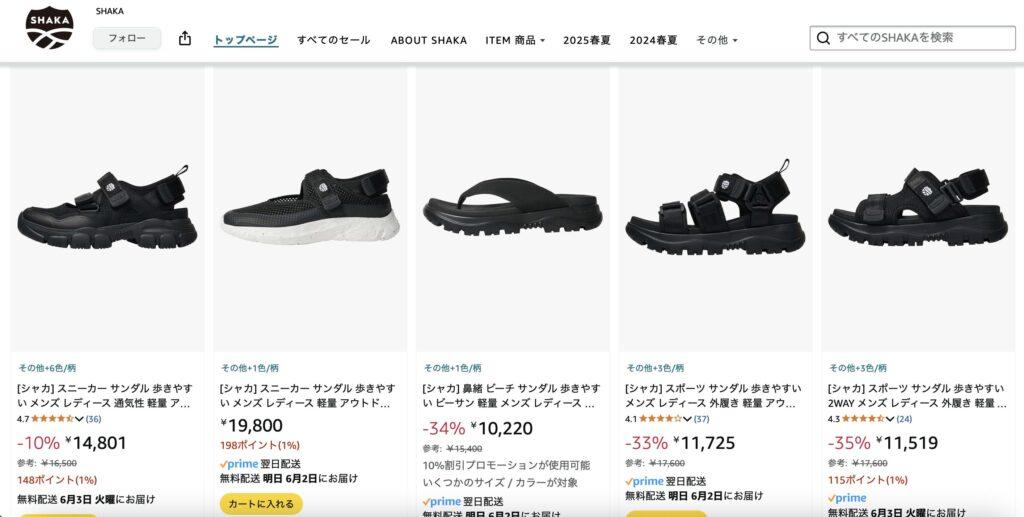Image resolution: width=1024 pixels, height=517 pixels.
Task: Open the すべてのセール tab
Action: [334, 40]
